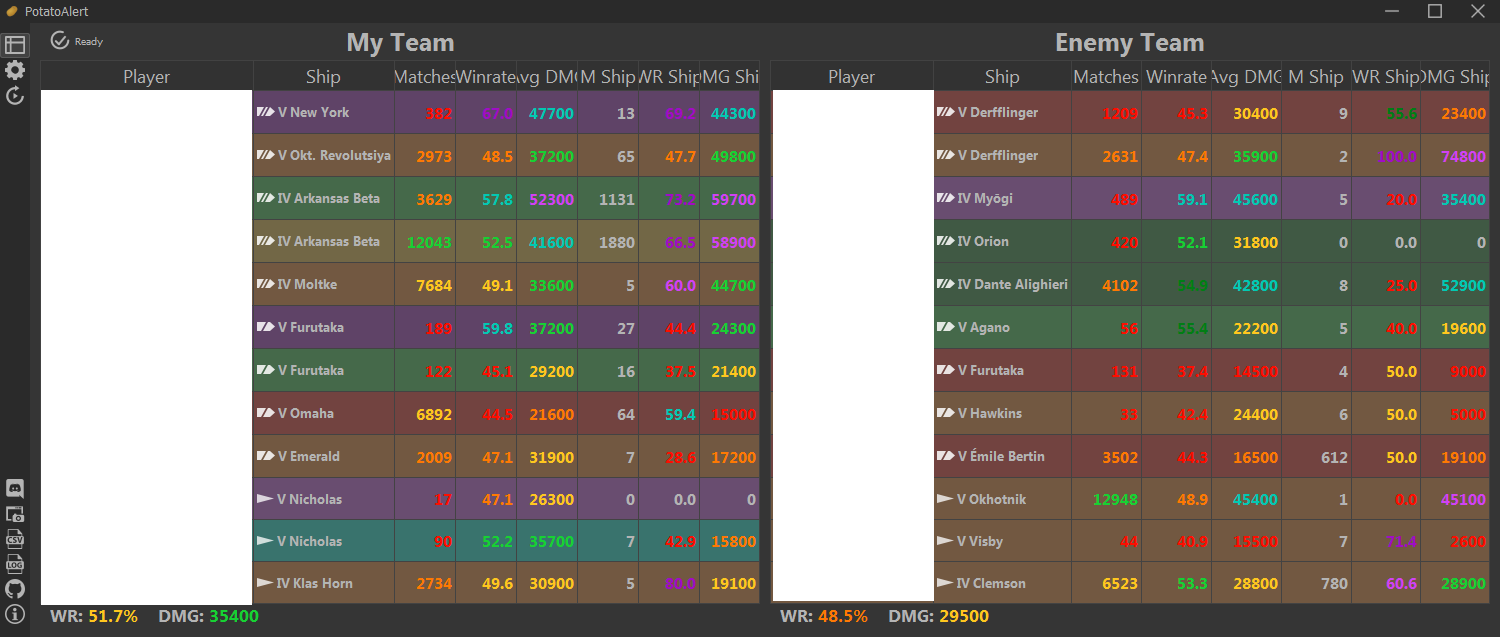Image resolution: width=1500 pixels, height=637 pixels.
Task: Click Enemy Team Player column header
Action: (851, 77)
